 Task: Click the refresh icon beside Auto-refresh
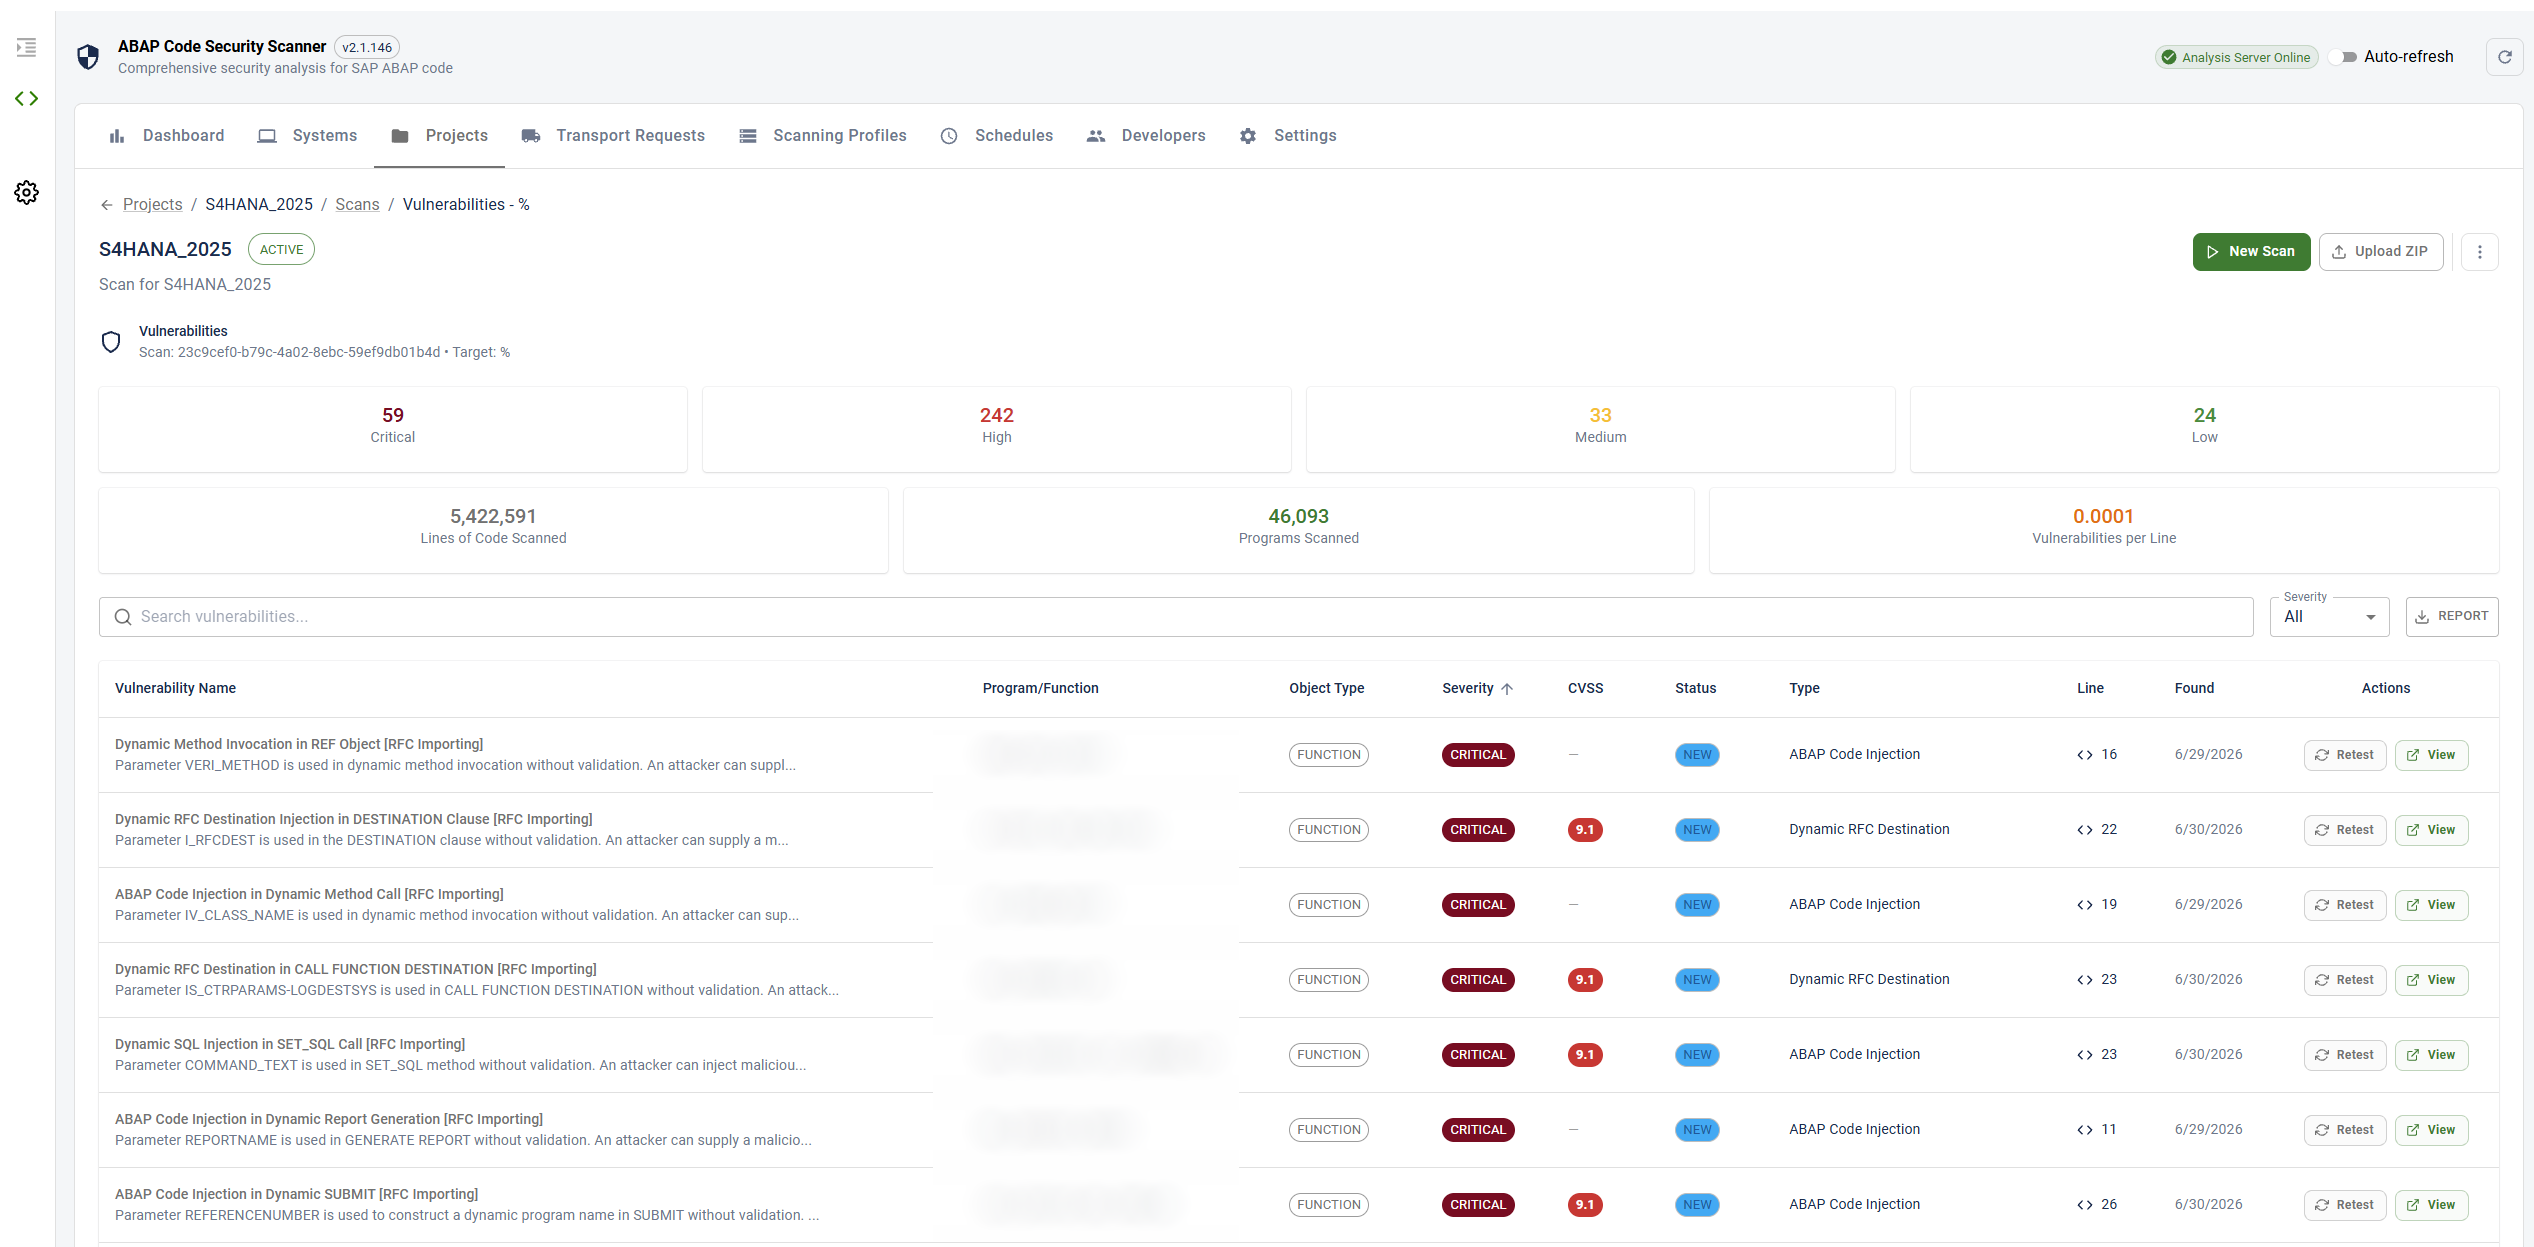pos(2504,57)
